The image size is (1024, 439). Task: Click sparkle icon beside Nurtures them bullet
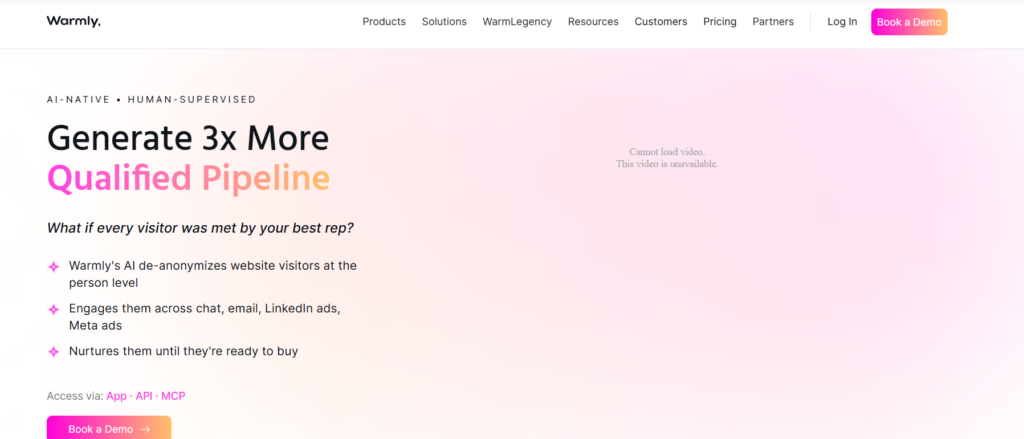tap(54, 351)
